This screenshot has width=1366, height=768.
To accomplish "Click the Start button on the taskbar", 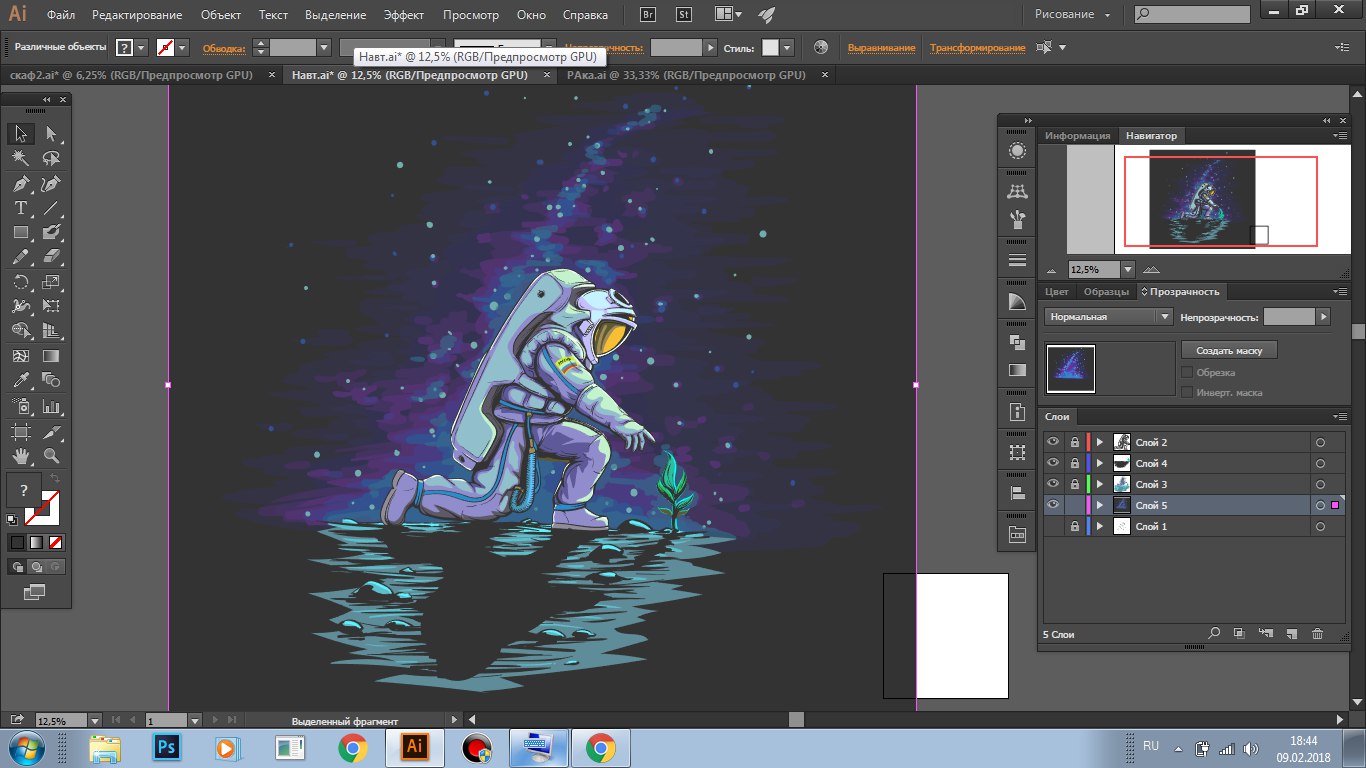I will coord(28,748).
